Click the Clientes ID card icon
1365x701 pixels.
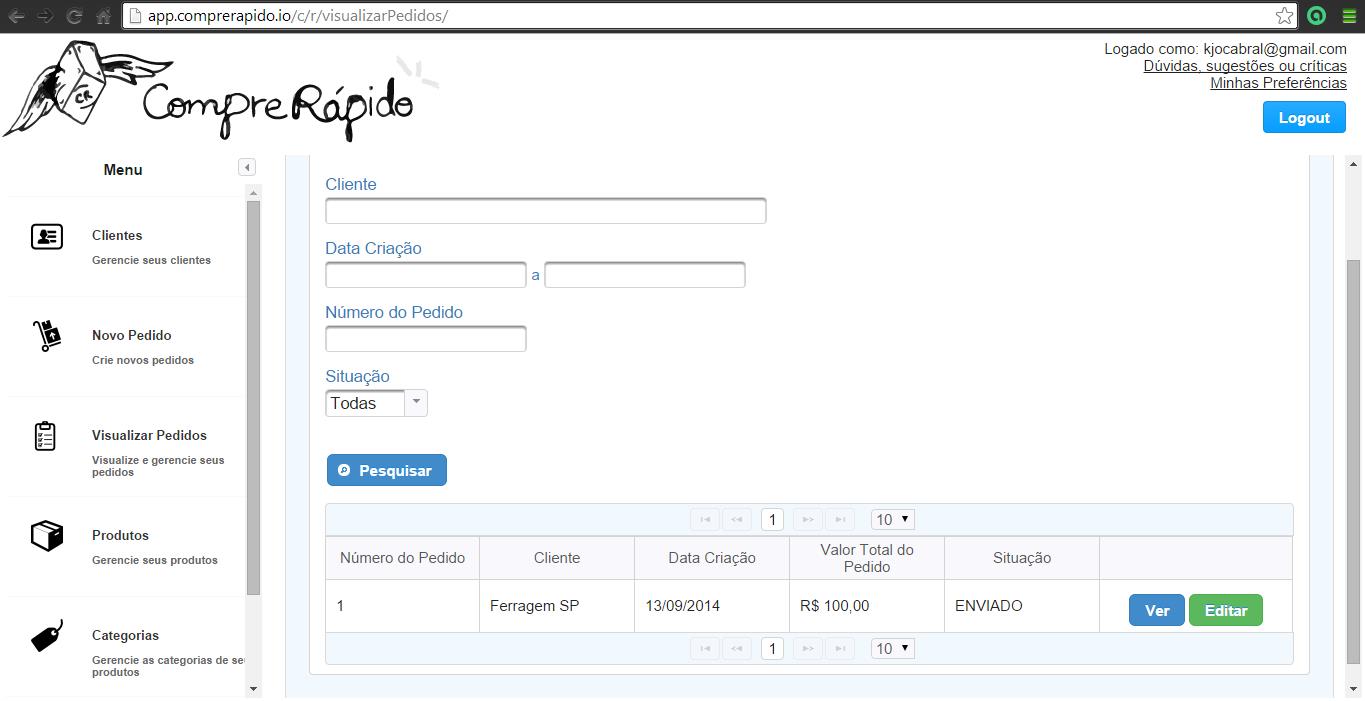tap(47, 237)
